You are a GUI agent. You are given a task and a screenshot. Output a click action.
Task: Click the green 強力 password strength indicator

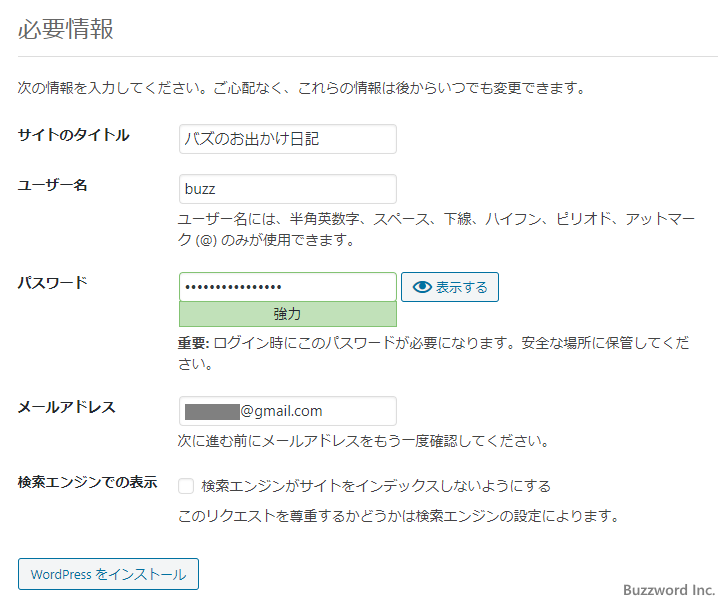[x=288, y=314]
